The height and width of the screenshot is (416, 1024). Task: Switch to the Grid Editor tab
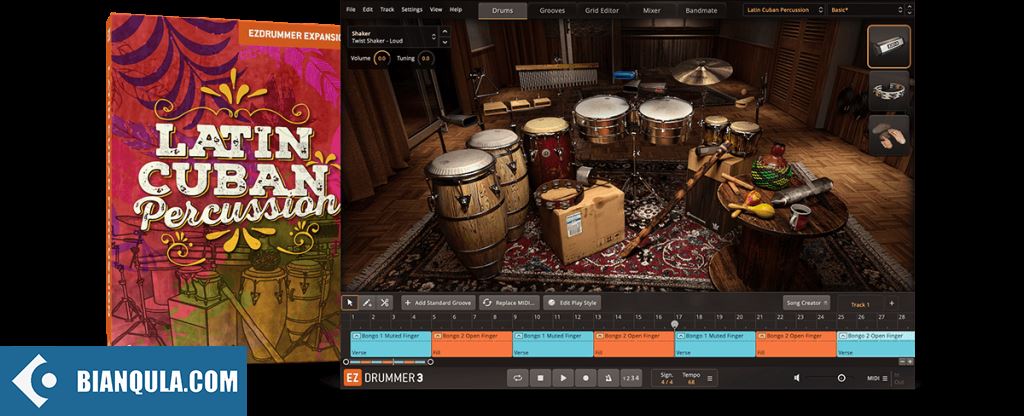[601, 10]
